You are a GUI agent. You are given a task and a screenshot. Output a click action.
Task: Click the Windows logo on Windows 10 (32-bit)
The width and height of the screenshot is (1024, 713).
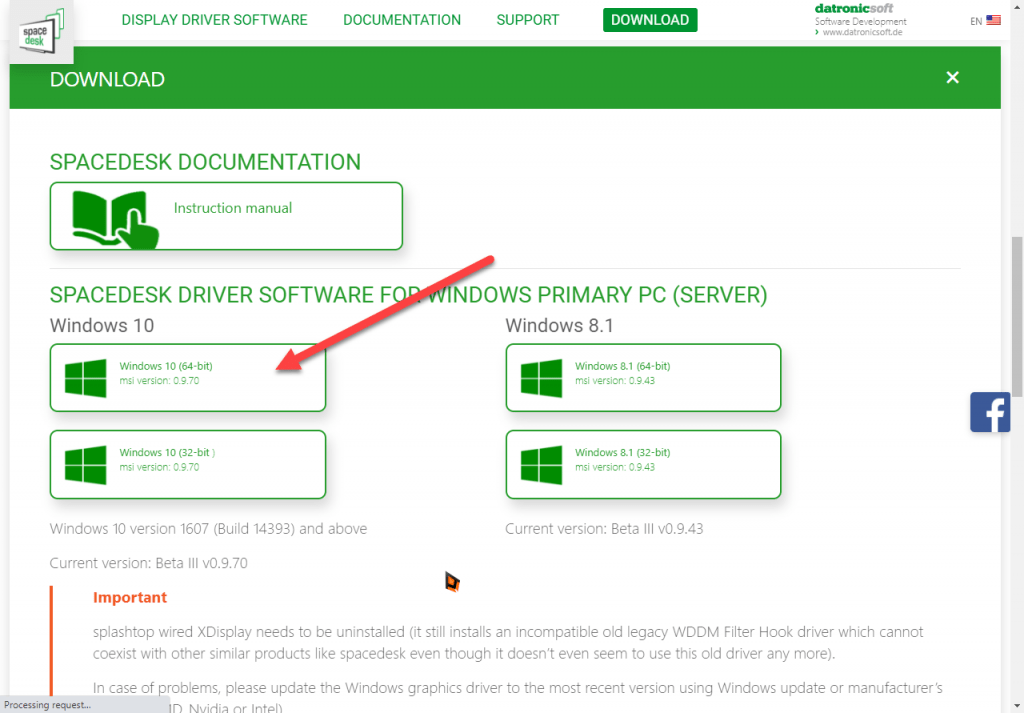(84, 464)
